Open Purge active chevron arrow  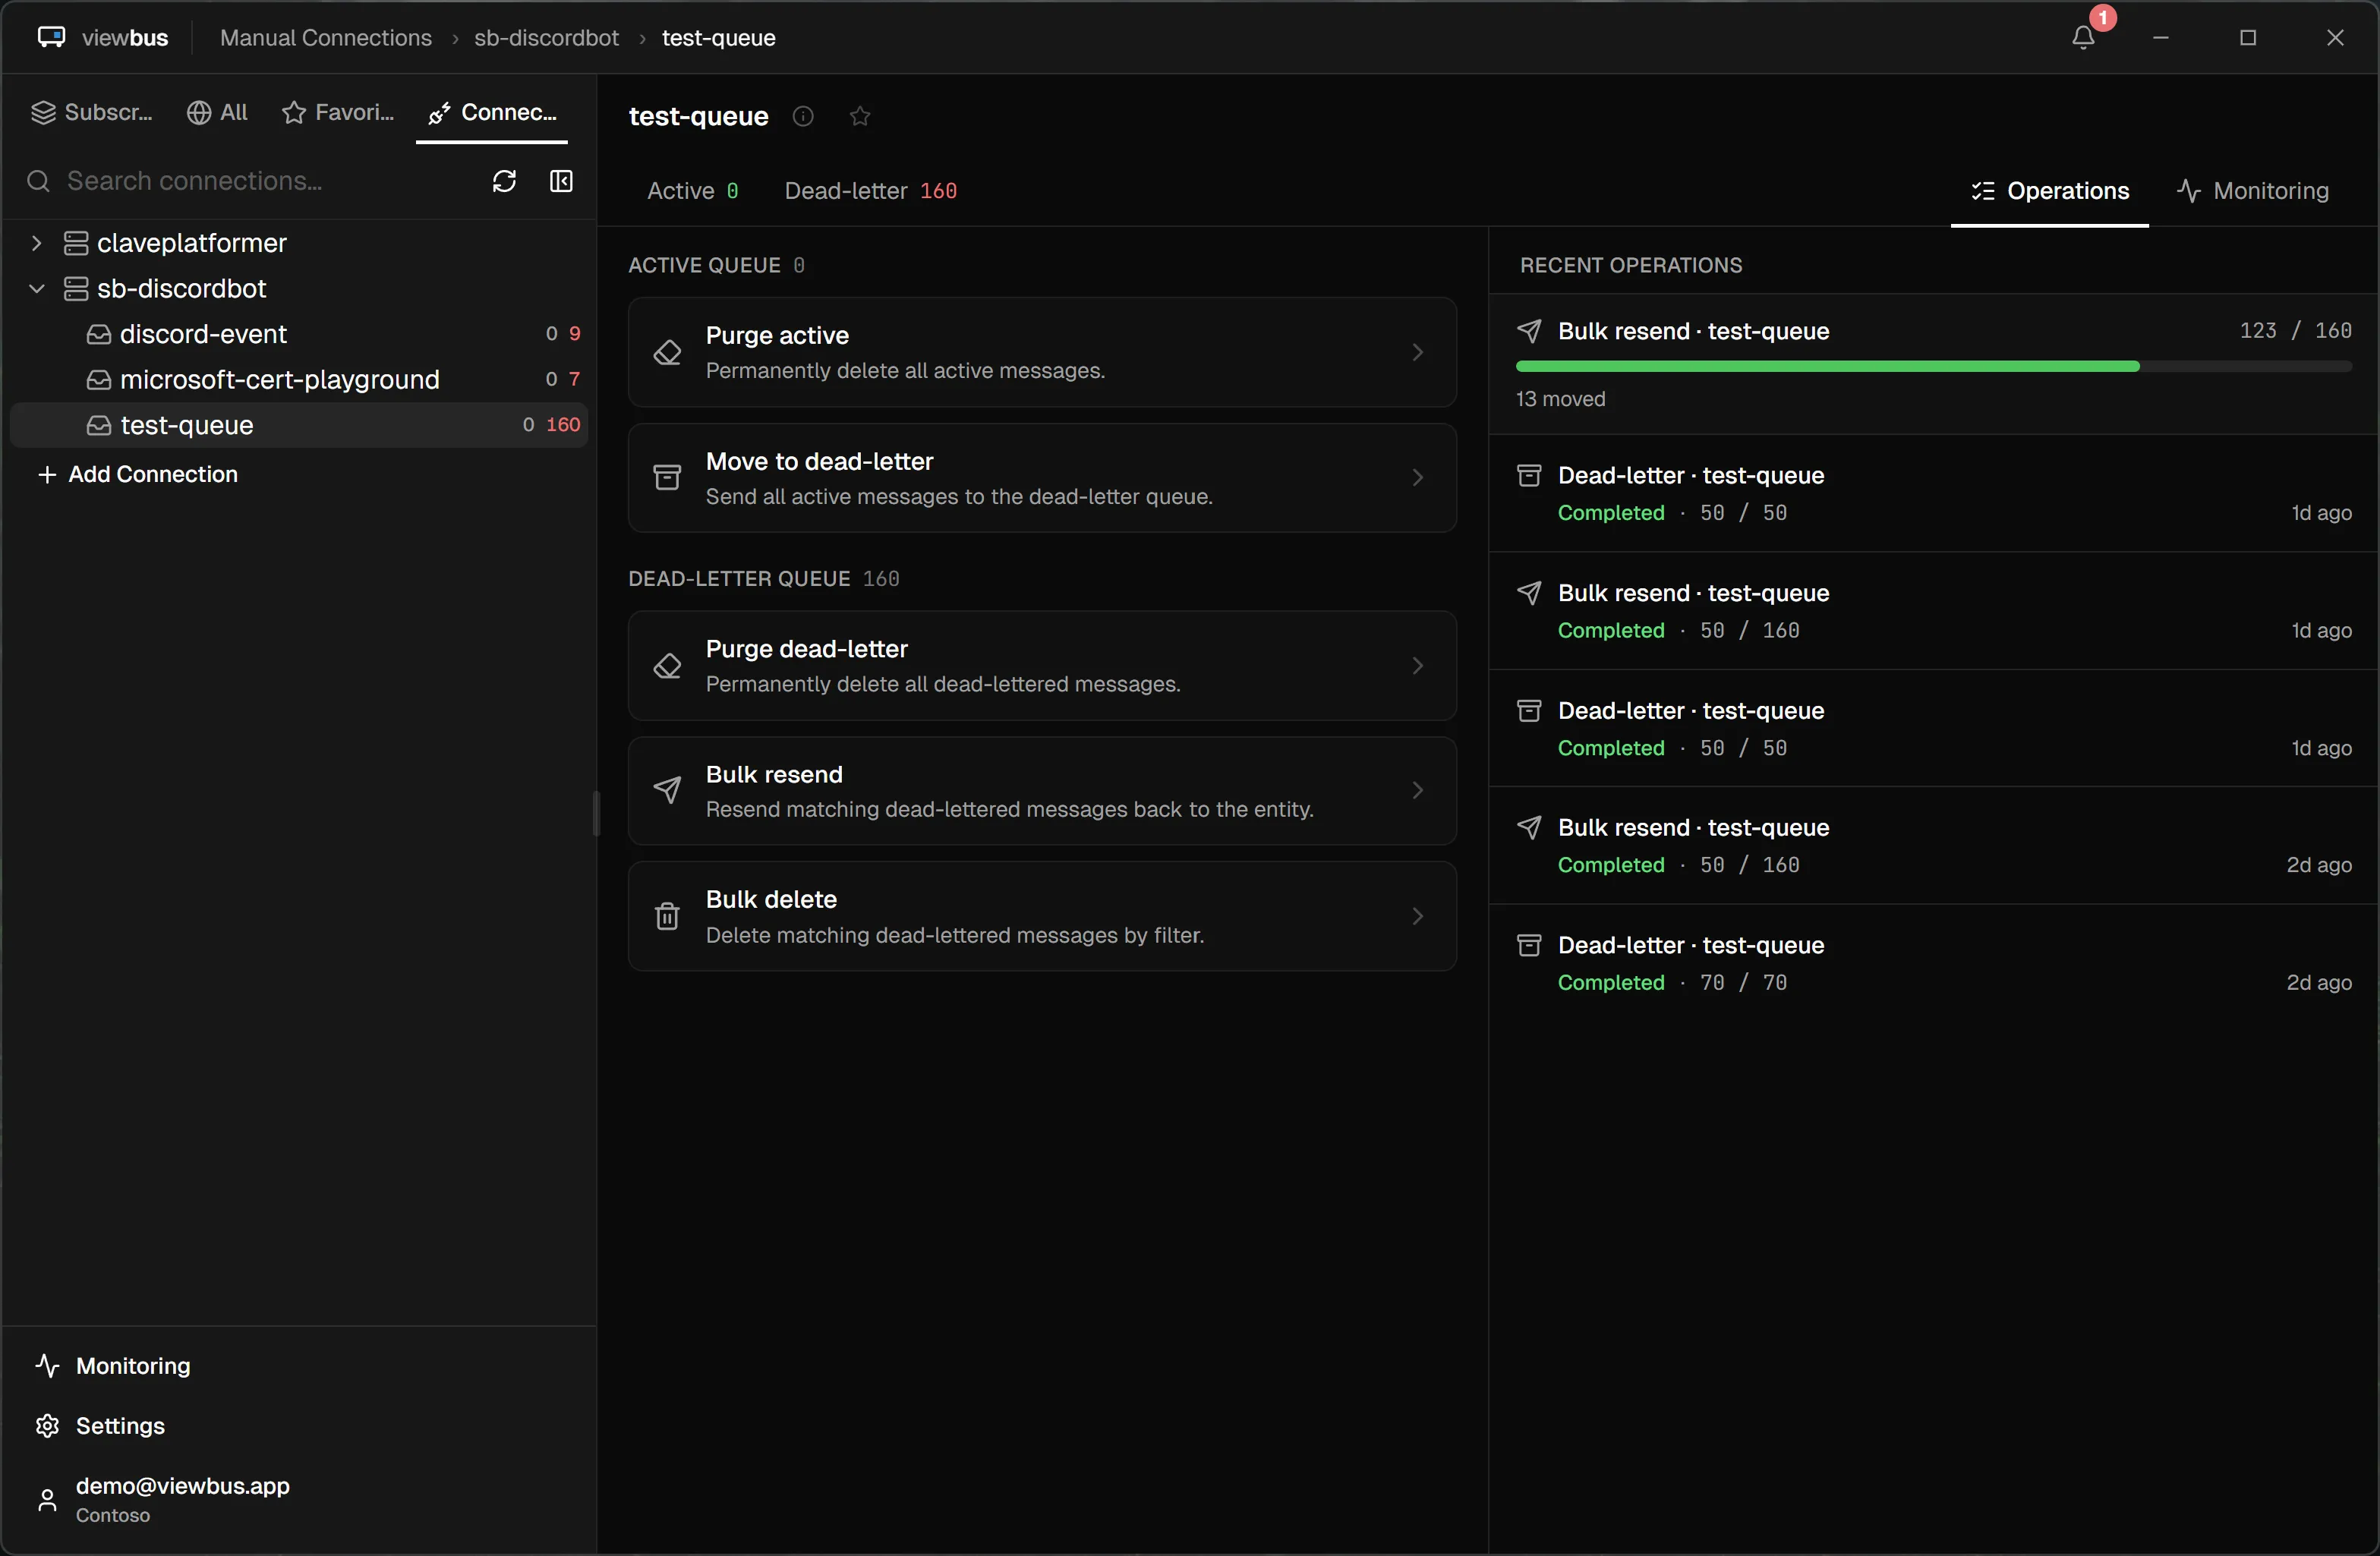1417,352
